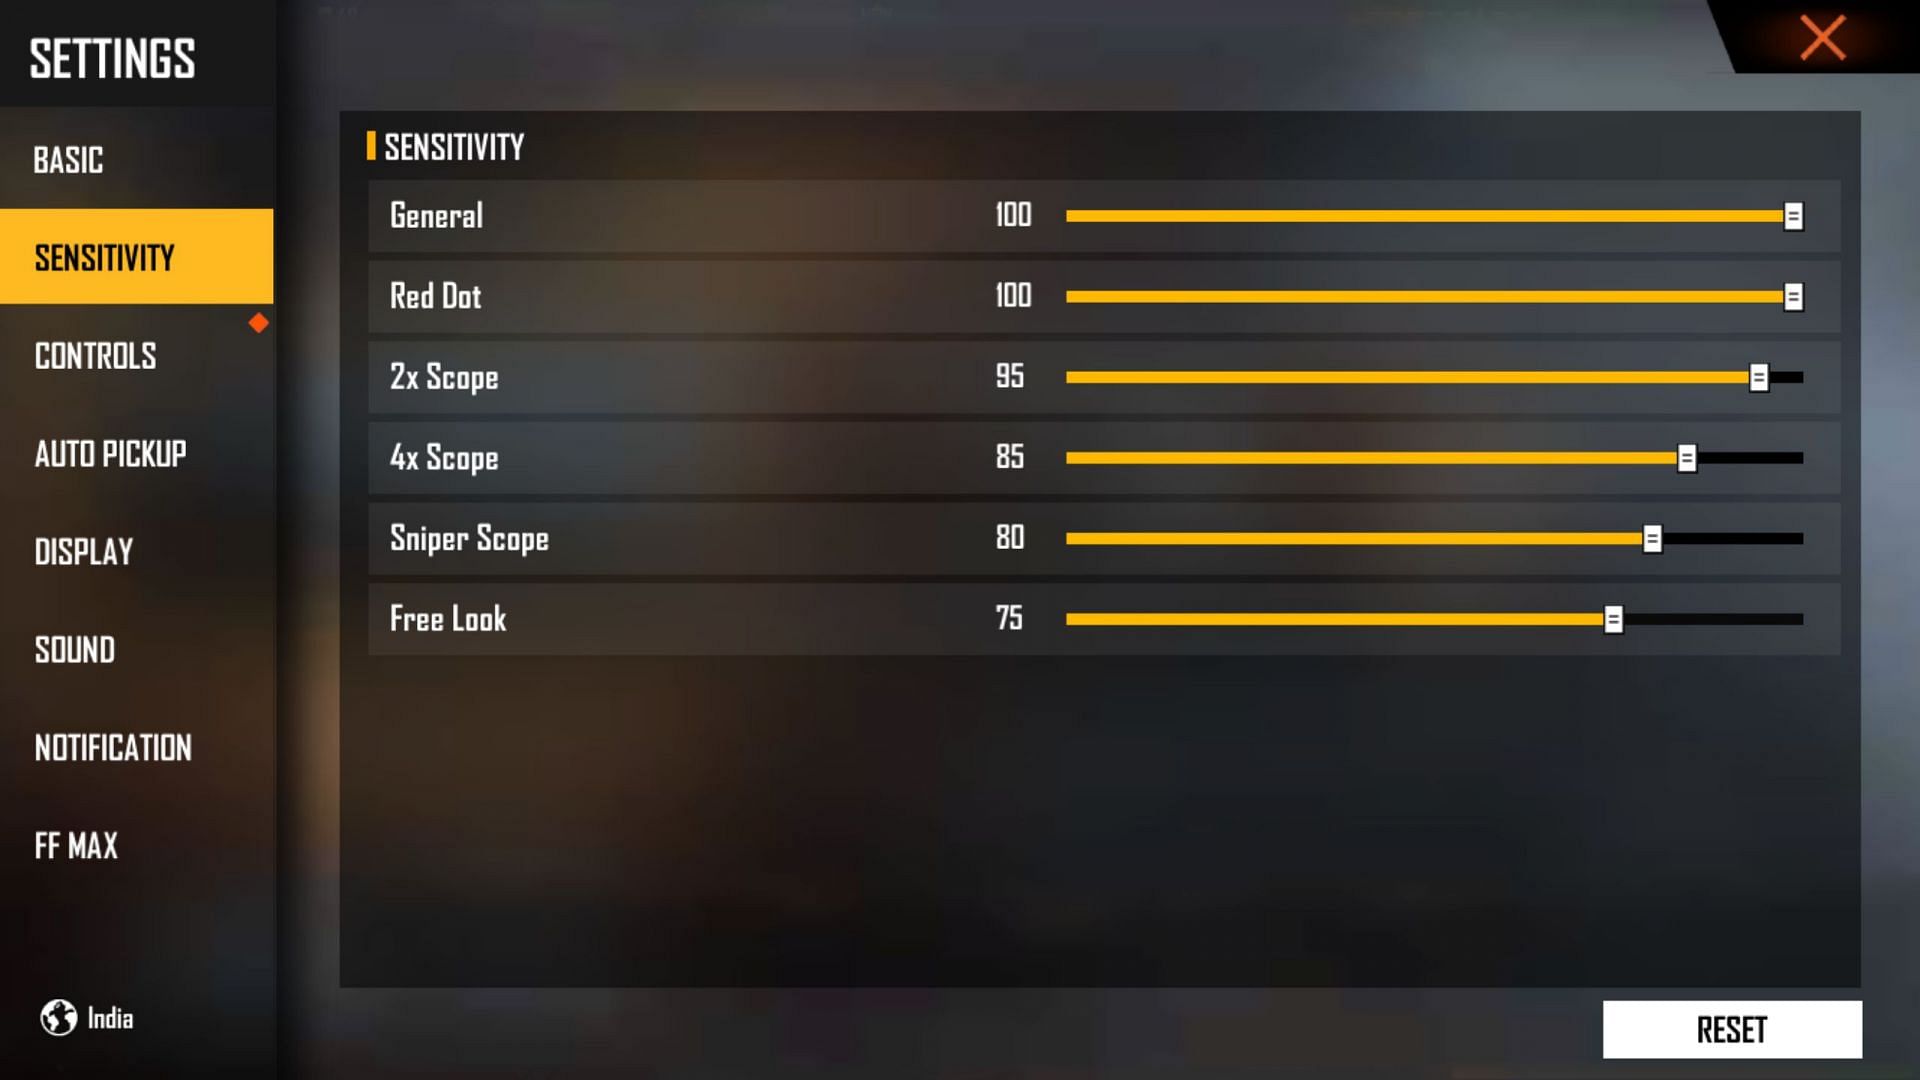Viewport: 1920px width, 1080px height.
Task: Click the 4x Scope slider control
Action: (x=1689, y=456)
